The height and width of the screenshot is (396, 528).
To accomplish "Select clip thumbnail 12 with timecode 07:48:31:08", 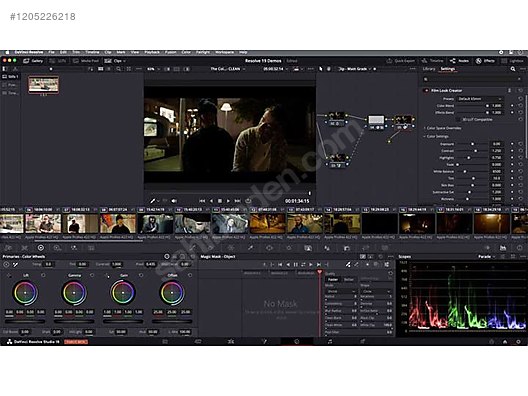I will (267, 224).
